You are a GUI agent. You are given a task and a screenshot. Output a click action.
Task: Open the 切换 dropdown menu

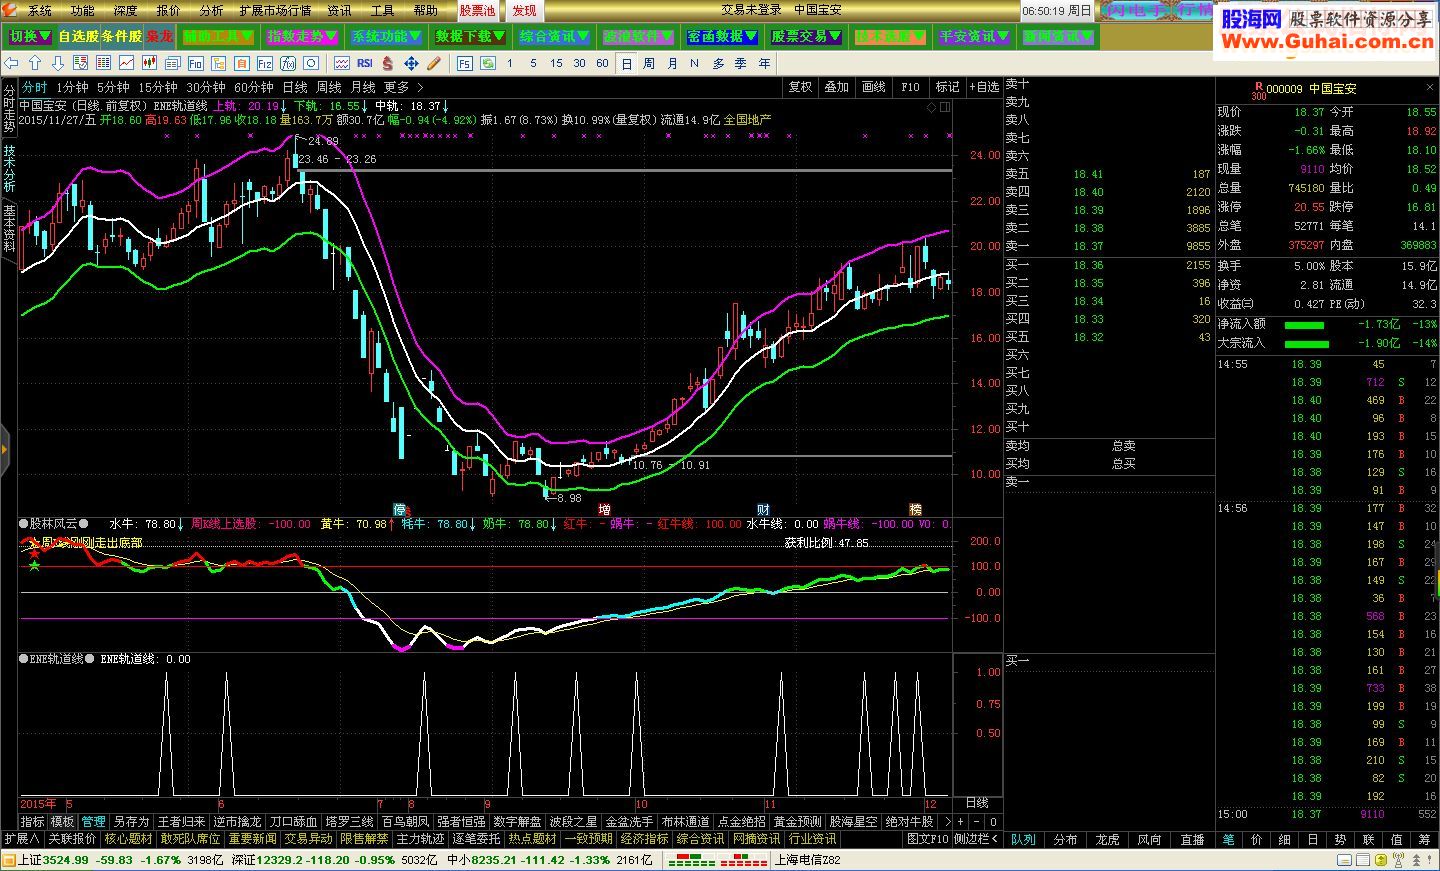[29, 37]
